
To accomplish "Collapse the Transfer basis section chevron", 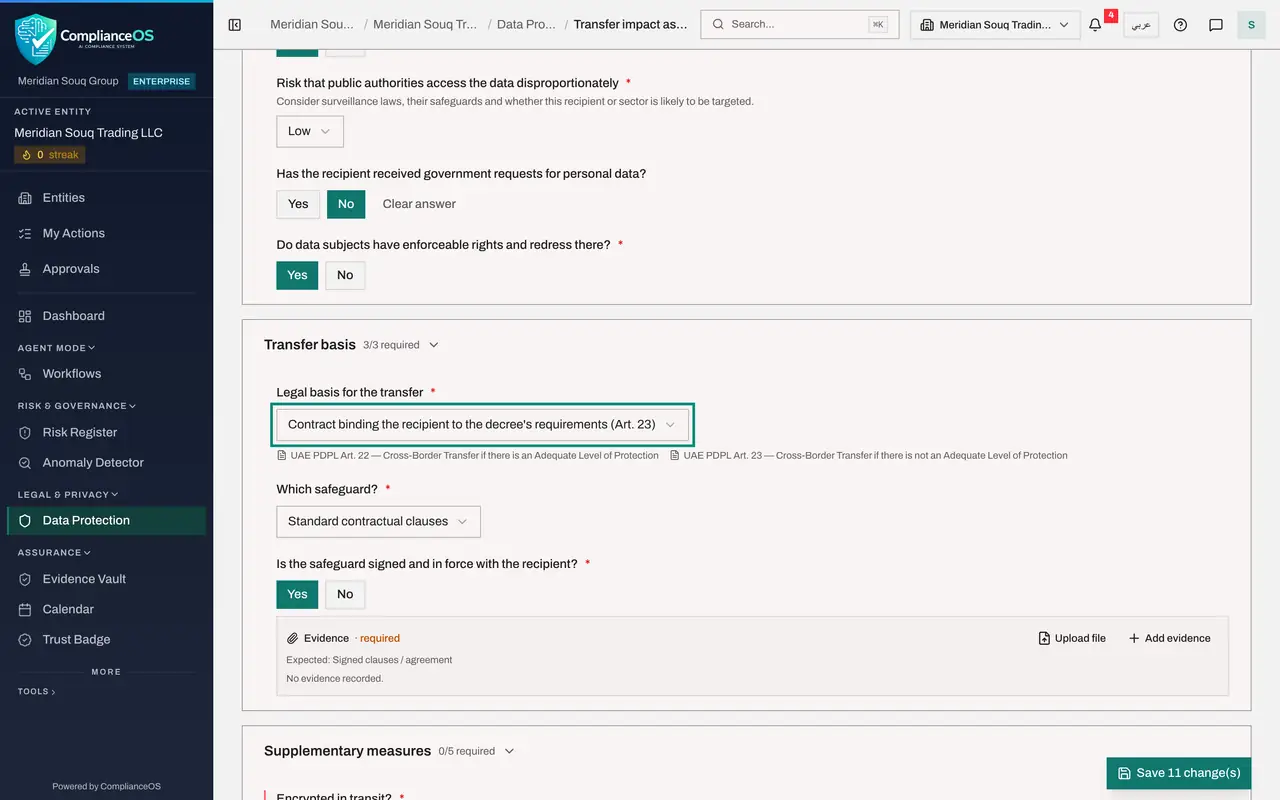I will tap(433, 345).
